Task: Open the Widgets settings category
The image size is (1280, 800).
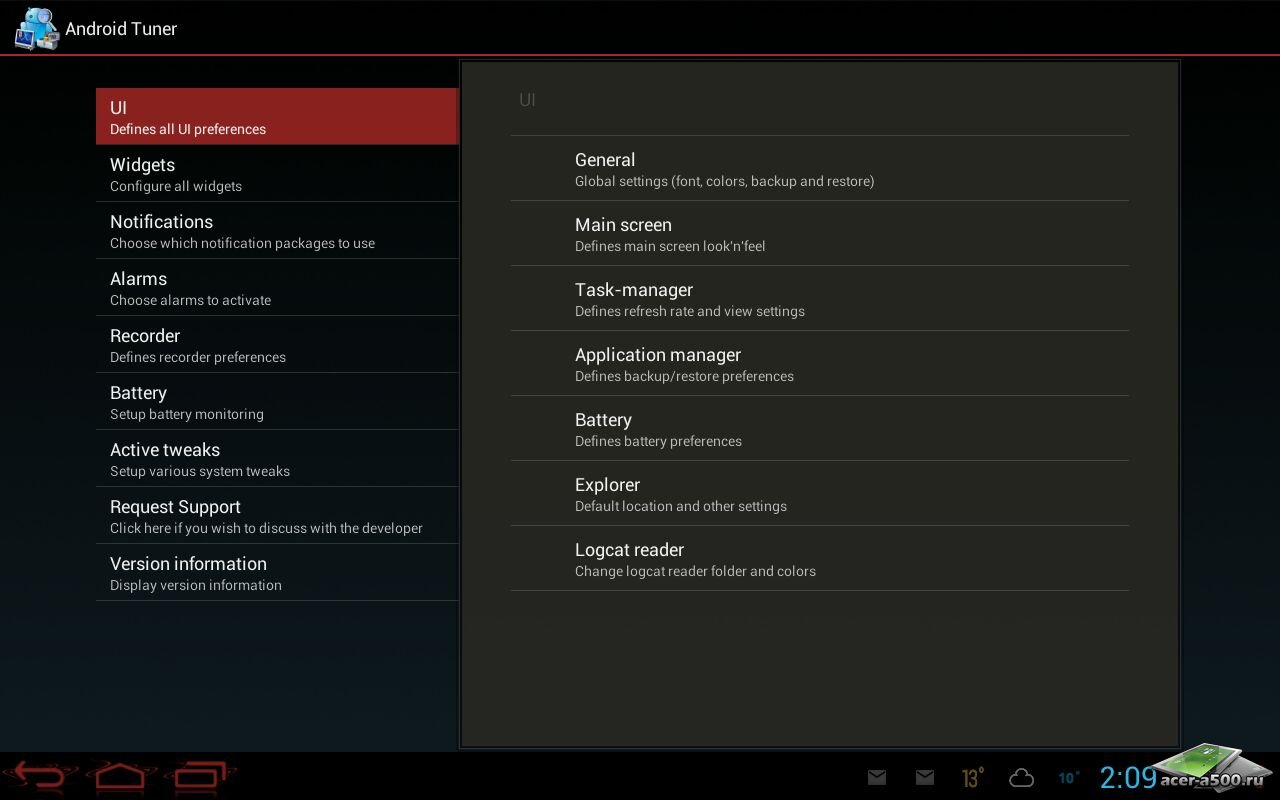Action: (x=277, y=174)
